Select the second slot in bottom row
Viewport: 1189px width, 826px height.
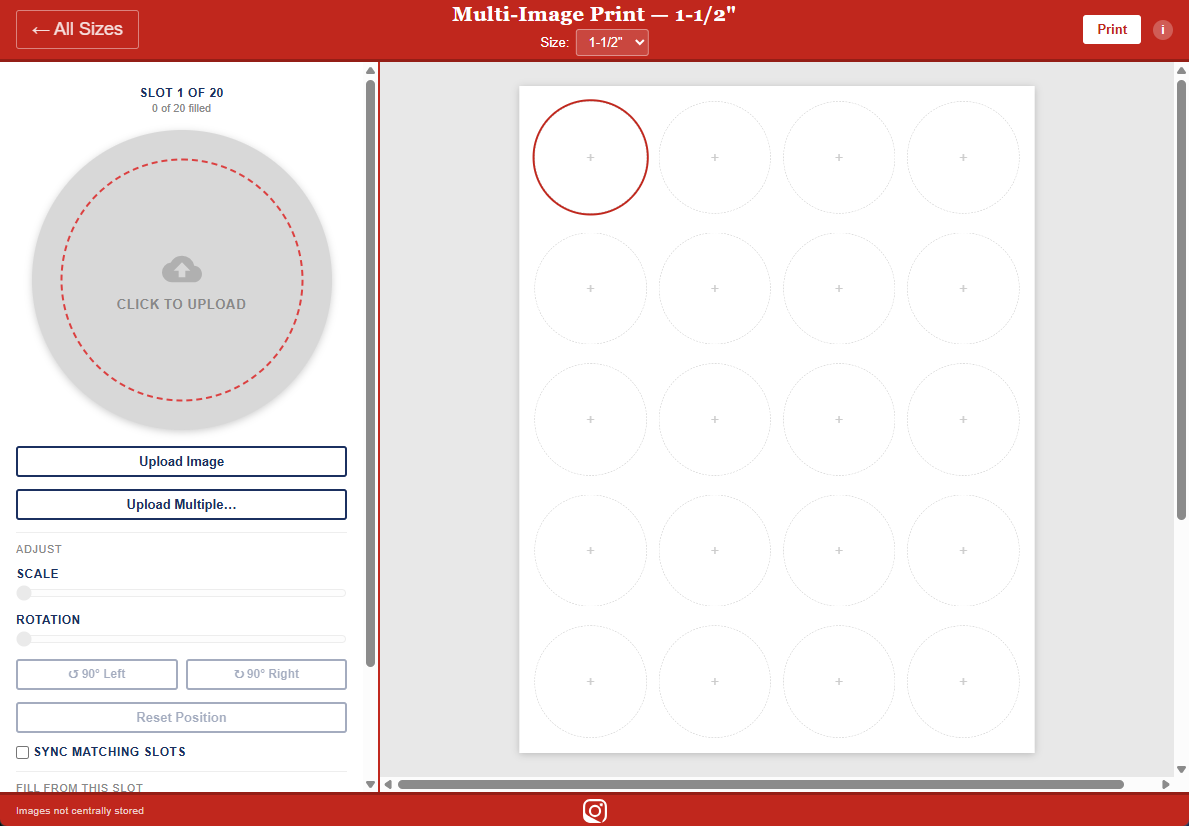tap(714, 682)
